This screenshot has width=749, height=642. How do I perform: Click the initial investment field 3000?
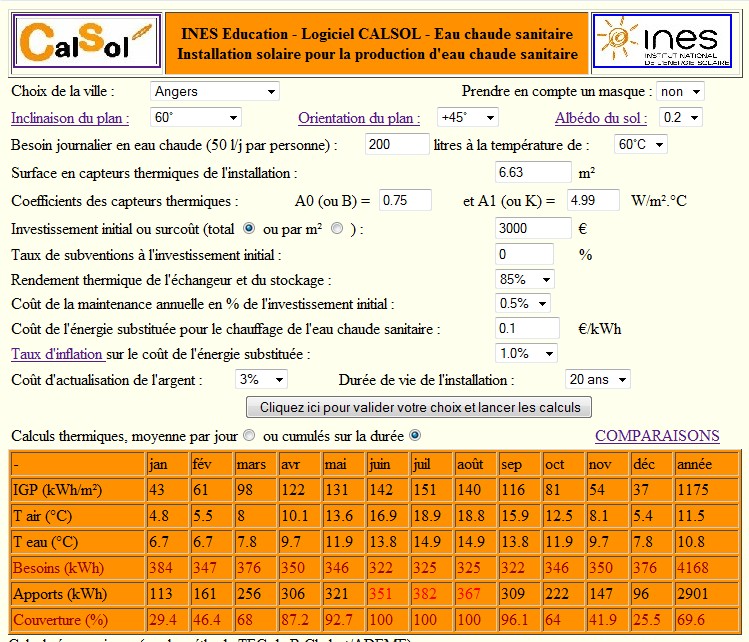(x=533, y=228)
